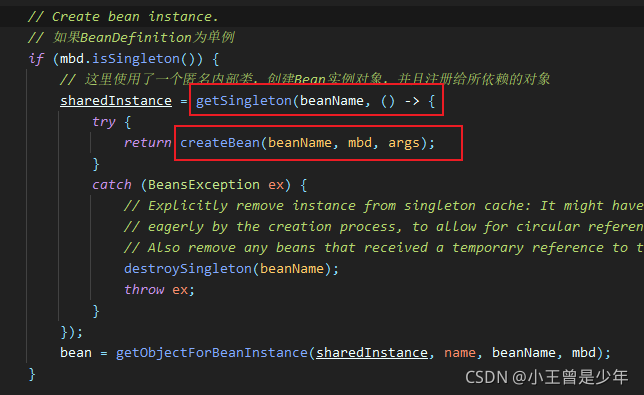644x395 pixels.
Task: Click the lambda arrow '->' after getSingleton
Action: pyautogui.click(x=412, y=101)
